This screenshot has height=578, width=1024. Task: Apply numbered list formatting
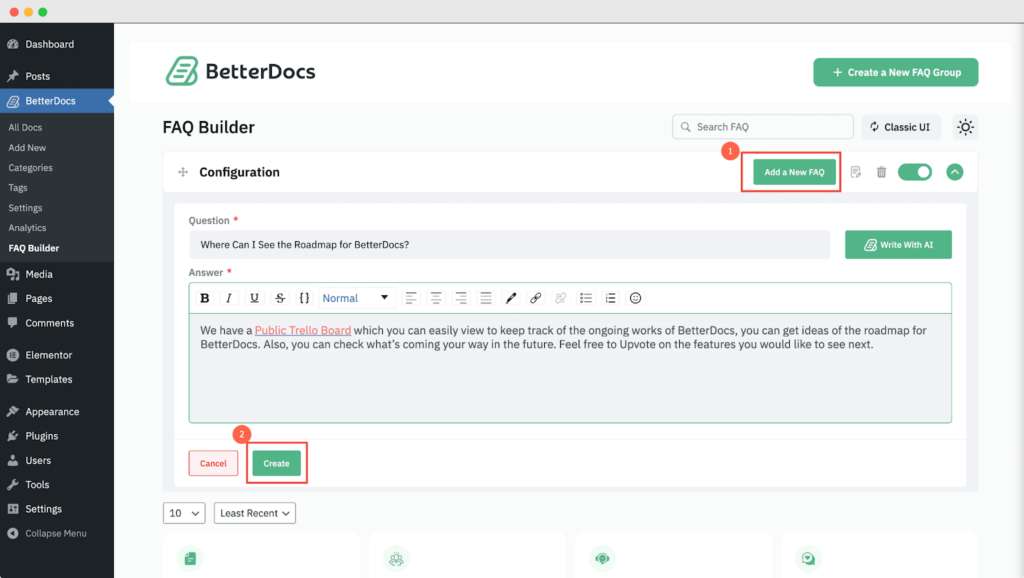[x=611, y=297]
